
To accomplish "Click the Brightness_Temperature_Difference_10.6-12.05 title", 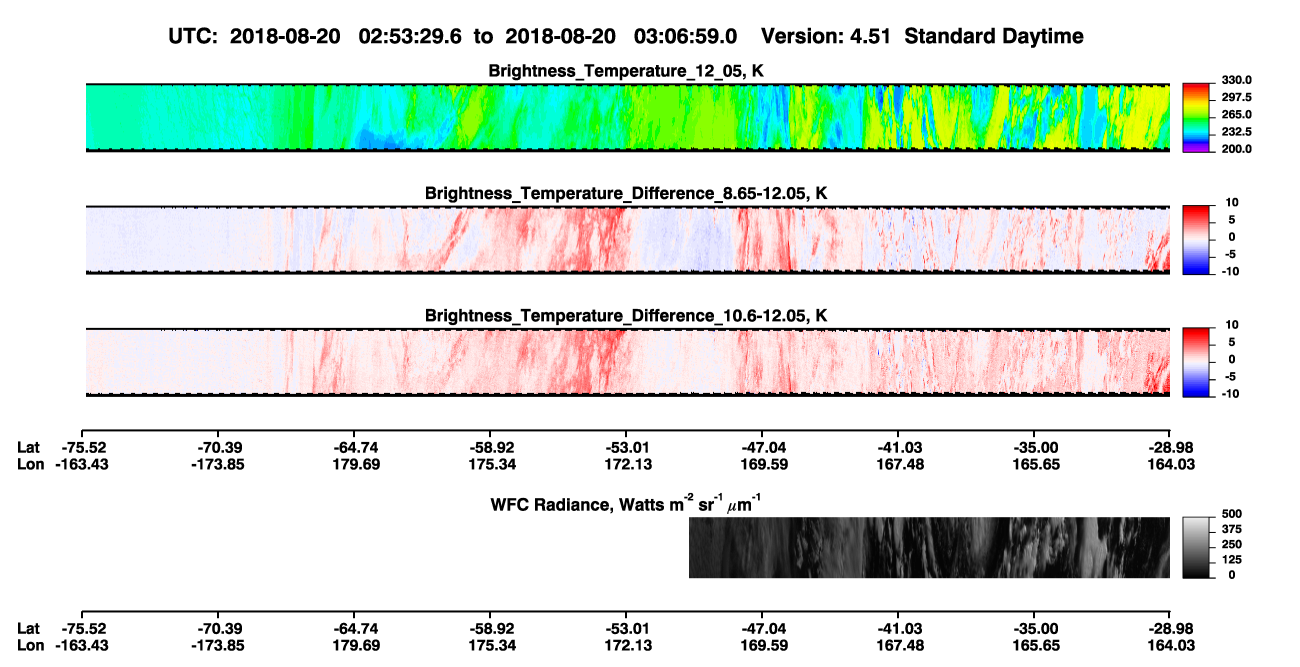I will coord(626,316).
